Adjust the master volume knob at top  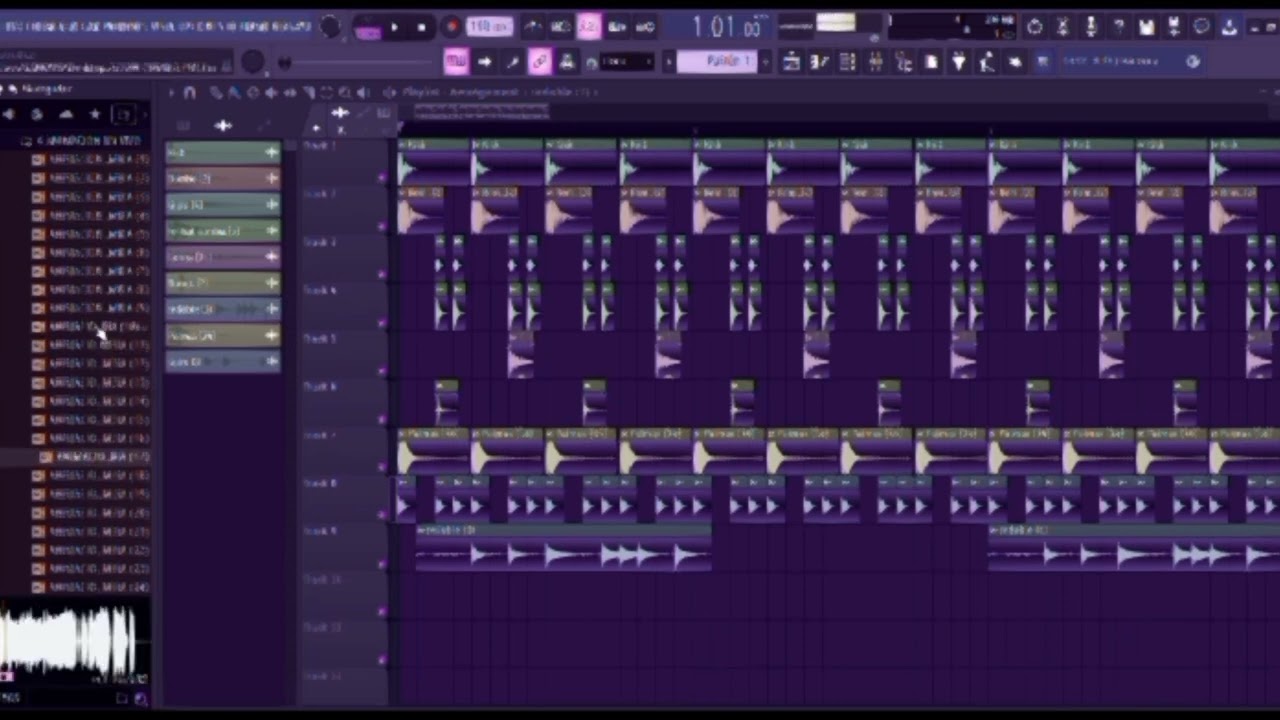click(x=330, y=28)
